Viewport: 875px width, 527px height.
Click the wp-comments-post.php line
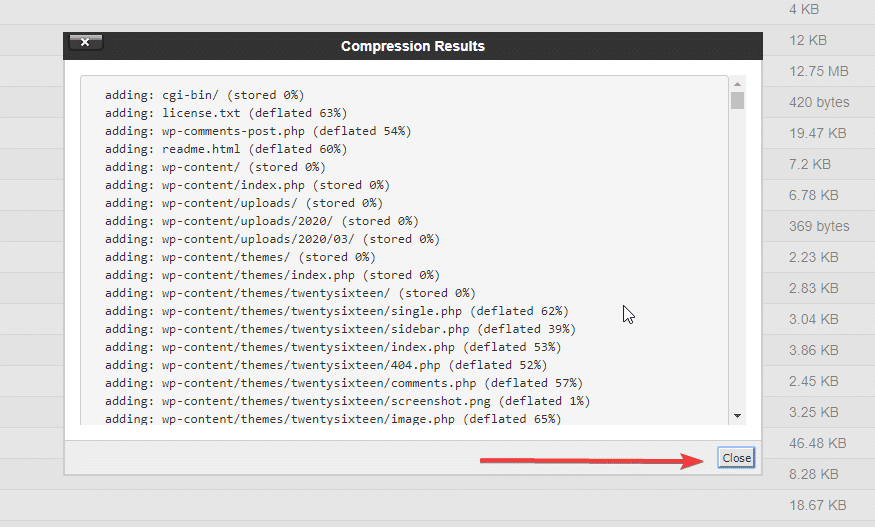click(x=257, y=131)
